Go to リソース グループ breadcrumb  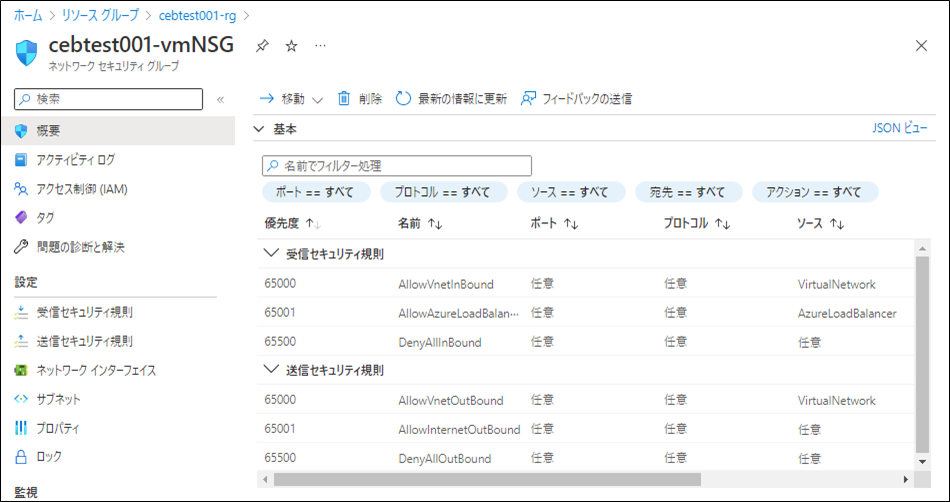point(101,15)
